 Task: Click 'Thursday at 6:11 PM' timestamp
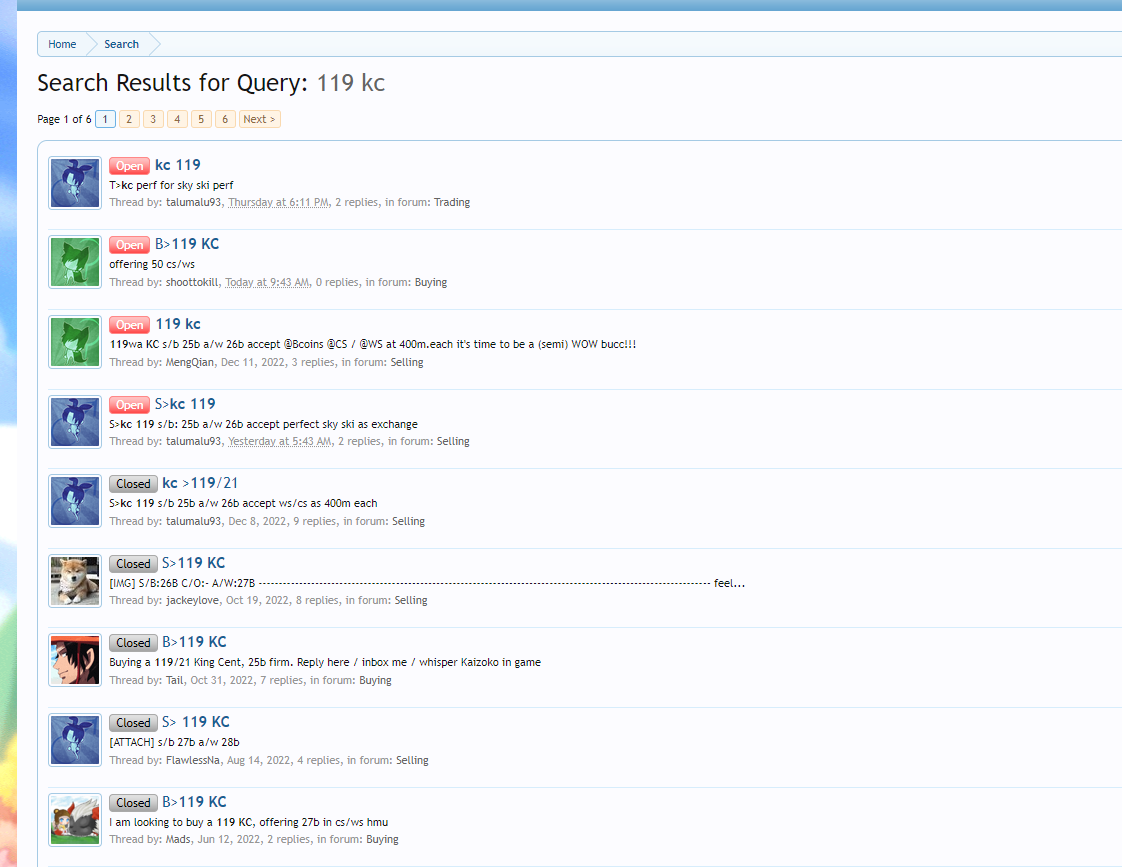(x=278, y=202)
